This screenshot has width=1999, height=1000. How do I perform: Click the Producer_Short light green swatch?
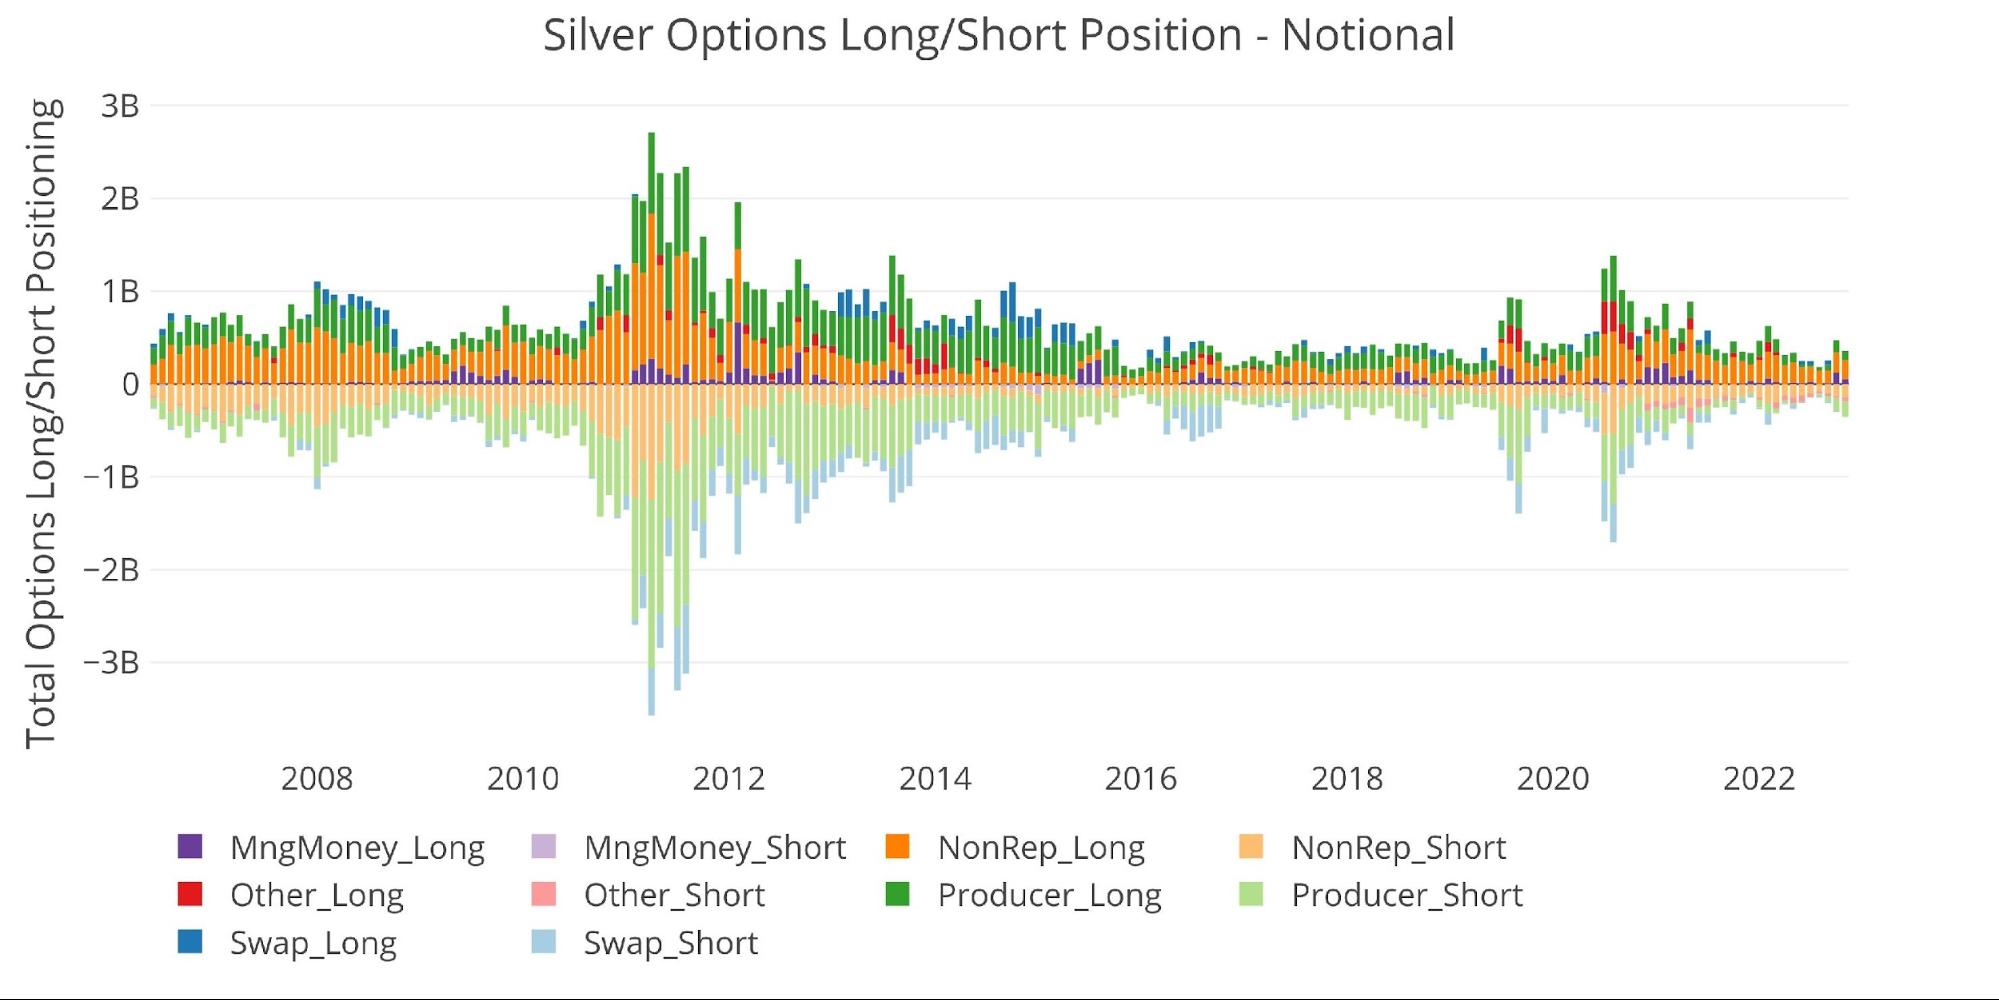[x=1251, y=894]
